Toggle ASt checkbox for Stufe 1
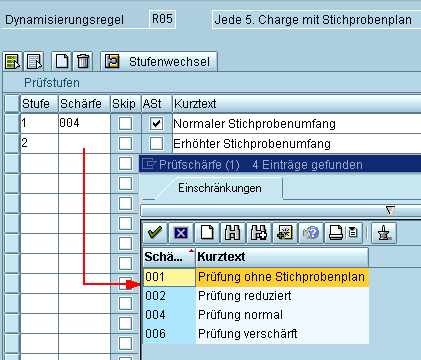The height and width of the screenshot is (360, 421). [156, 124]
